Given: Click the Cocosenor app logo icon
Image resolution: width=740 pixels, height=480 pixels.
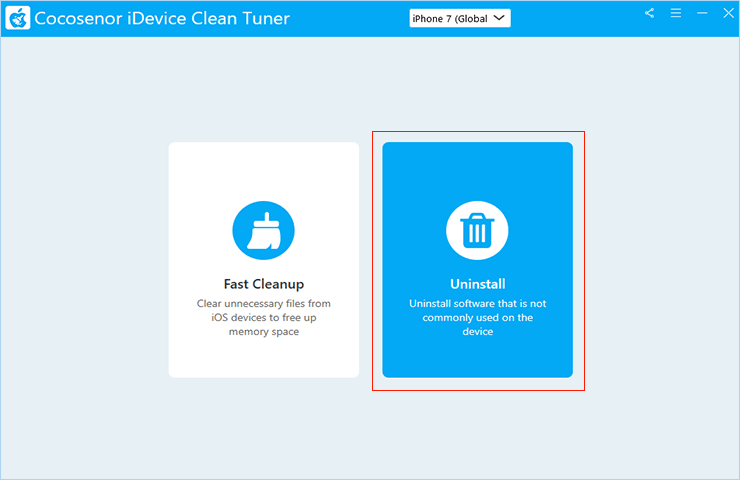Looking at the screenshot, I should click(18, 18).
